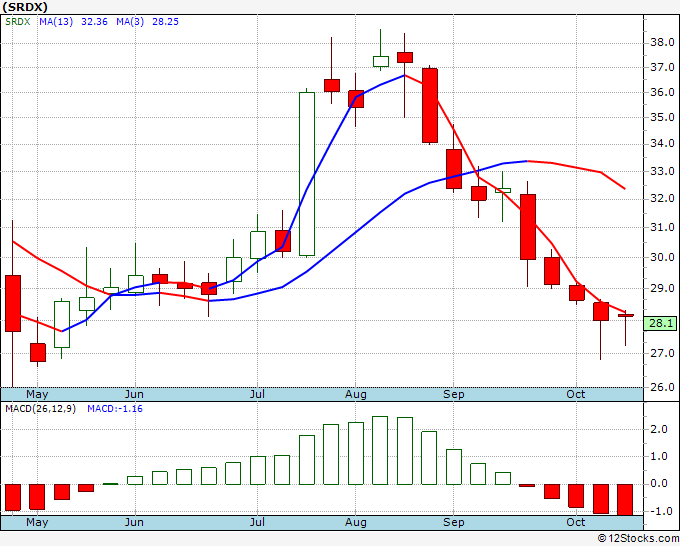Click the May label on price axis

coord(37,394)
